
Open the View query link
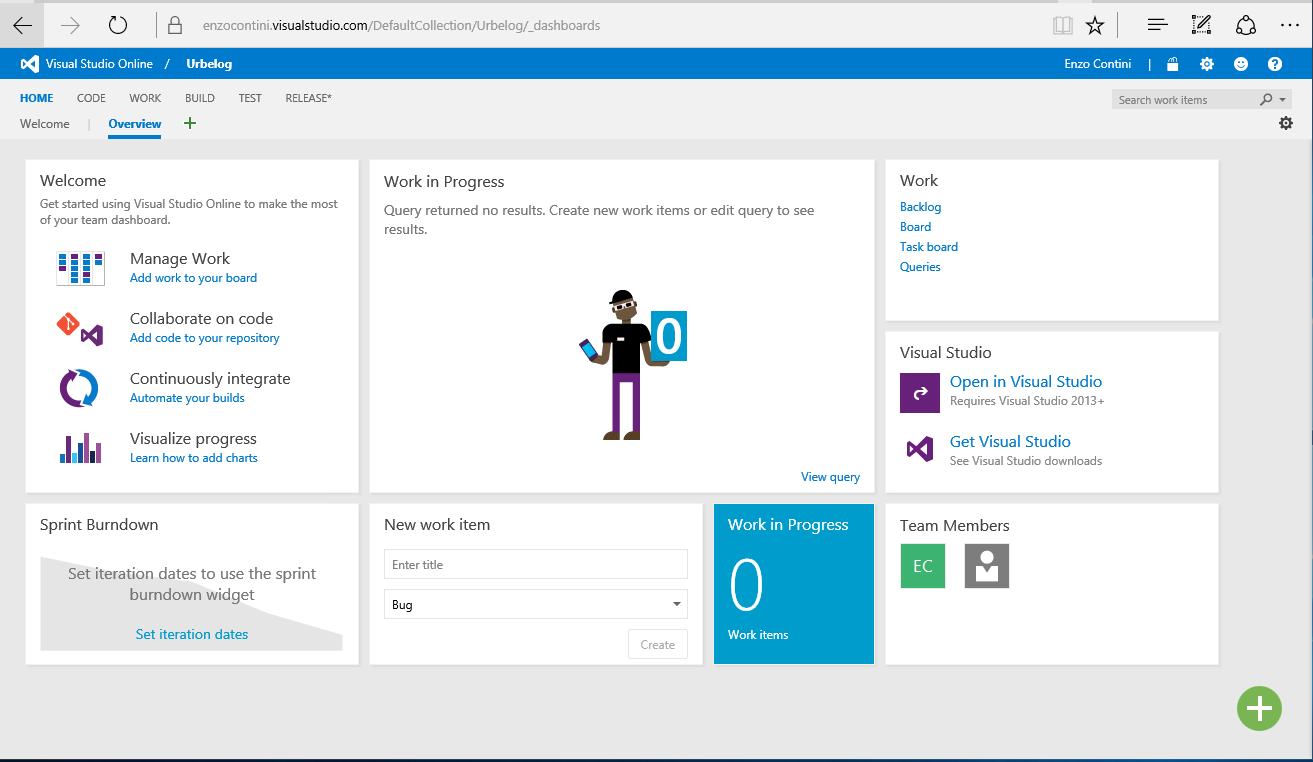tap(830, 476)
